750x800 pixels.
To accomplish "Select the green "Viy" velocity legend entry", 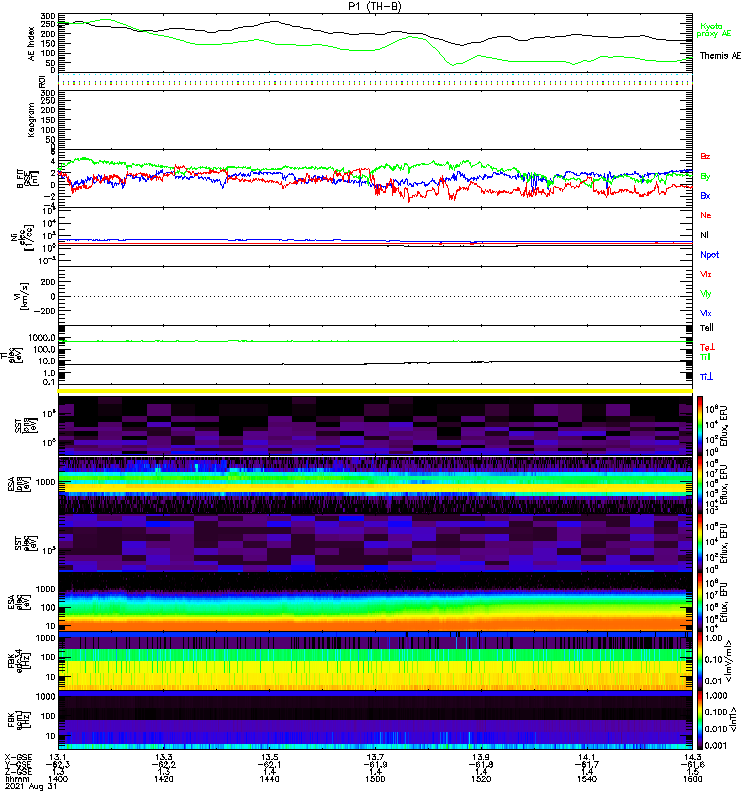I will coord(706,294).
